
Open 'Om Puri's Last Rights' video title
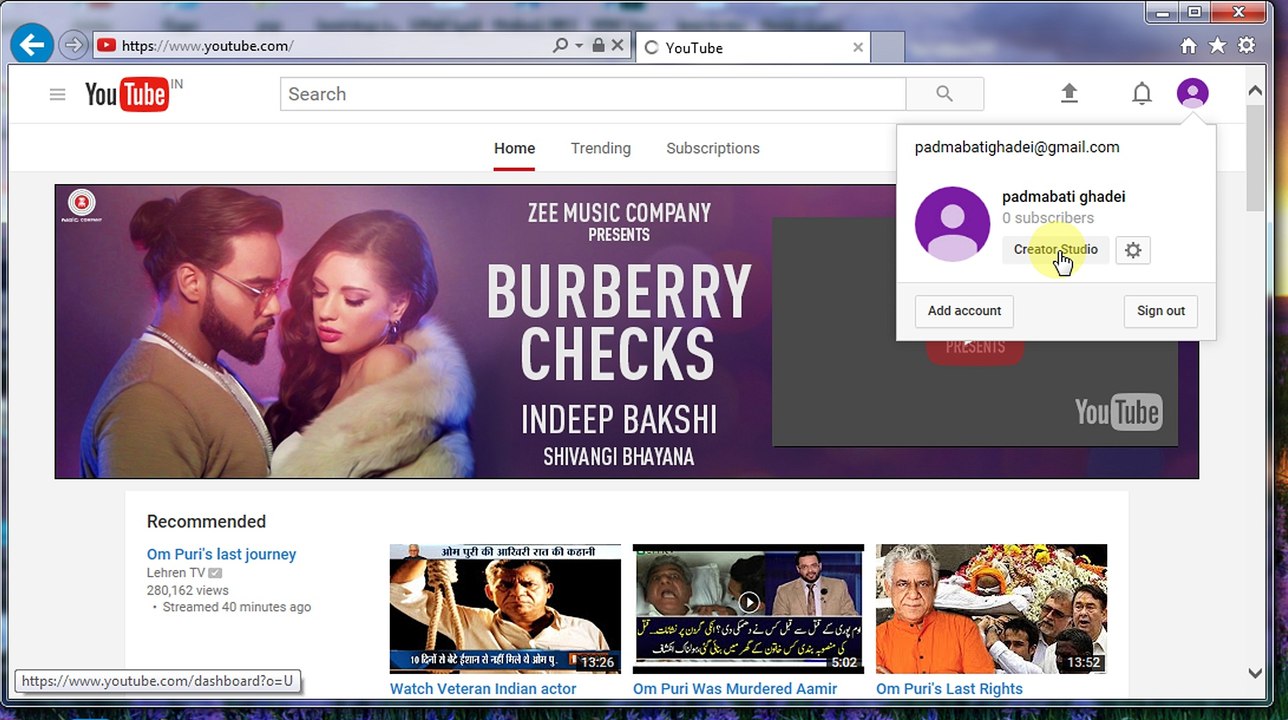pos(949,689)
